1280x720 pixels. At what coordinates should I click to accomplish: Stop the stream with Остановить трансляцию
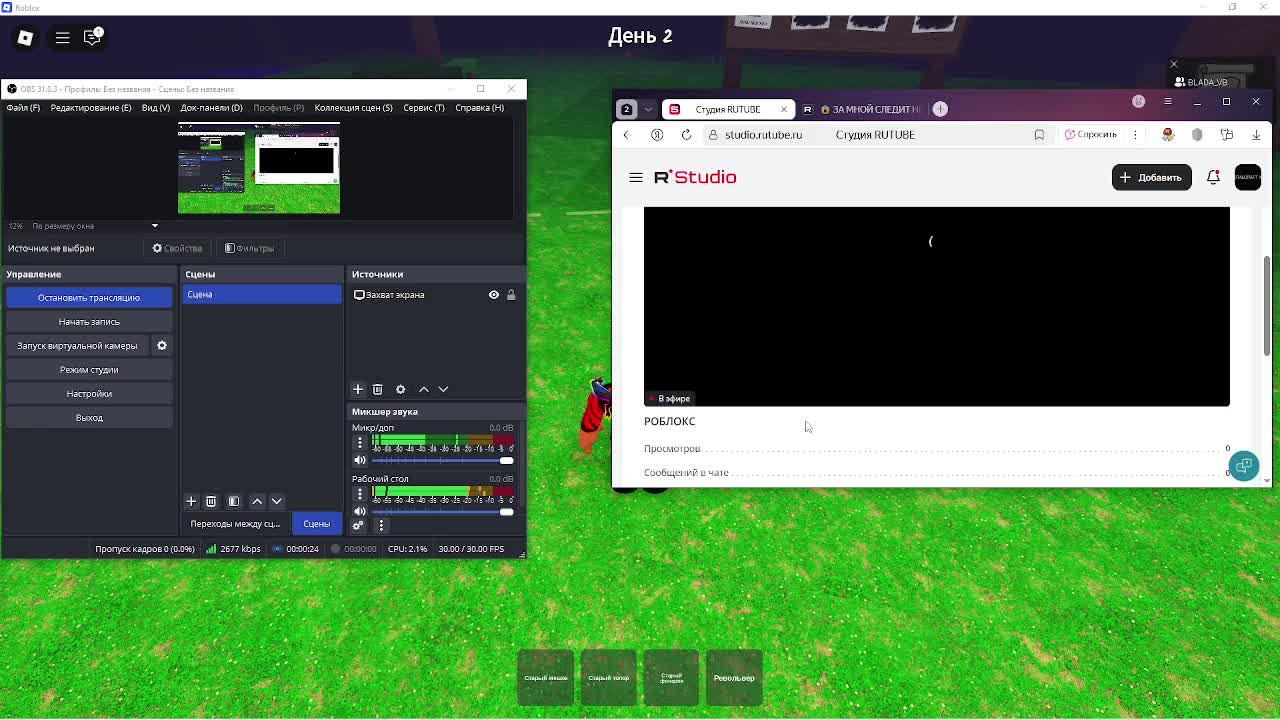tap(89, 298)
